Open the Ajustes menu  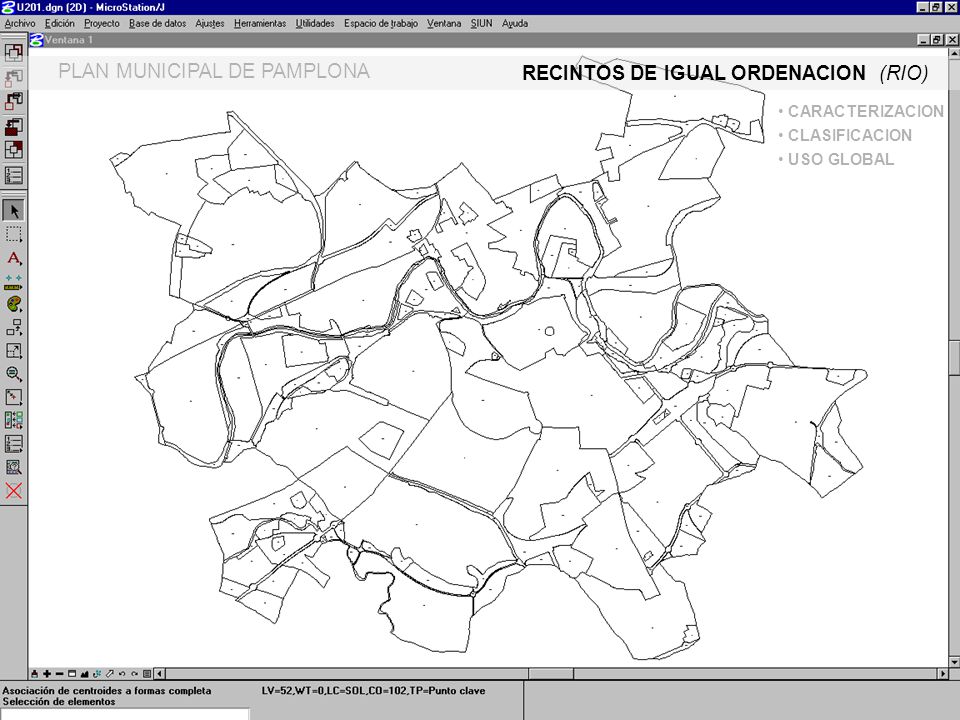coord(209,23)
